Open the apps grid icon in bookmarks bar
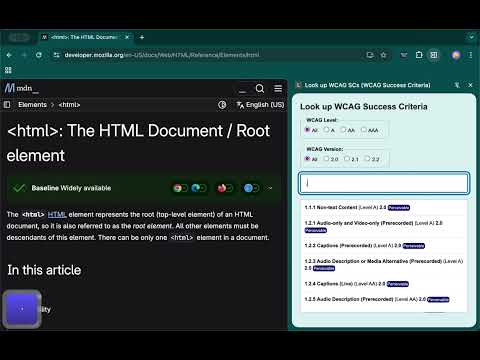 (8, 70)
